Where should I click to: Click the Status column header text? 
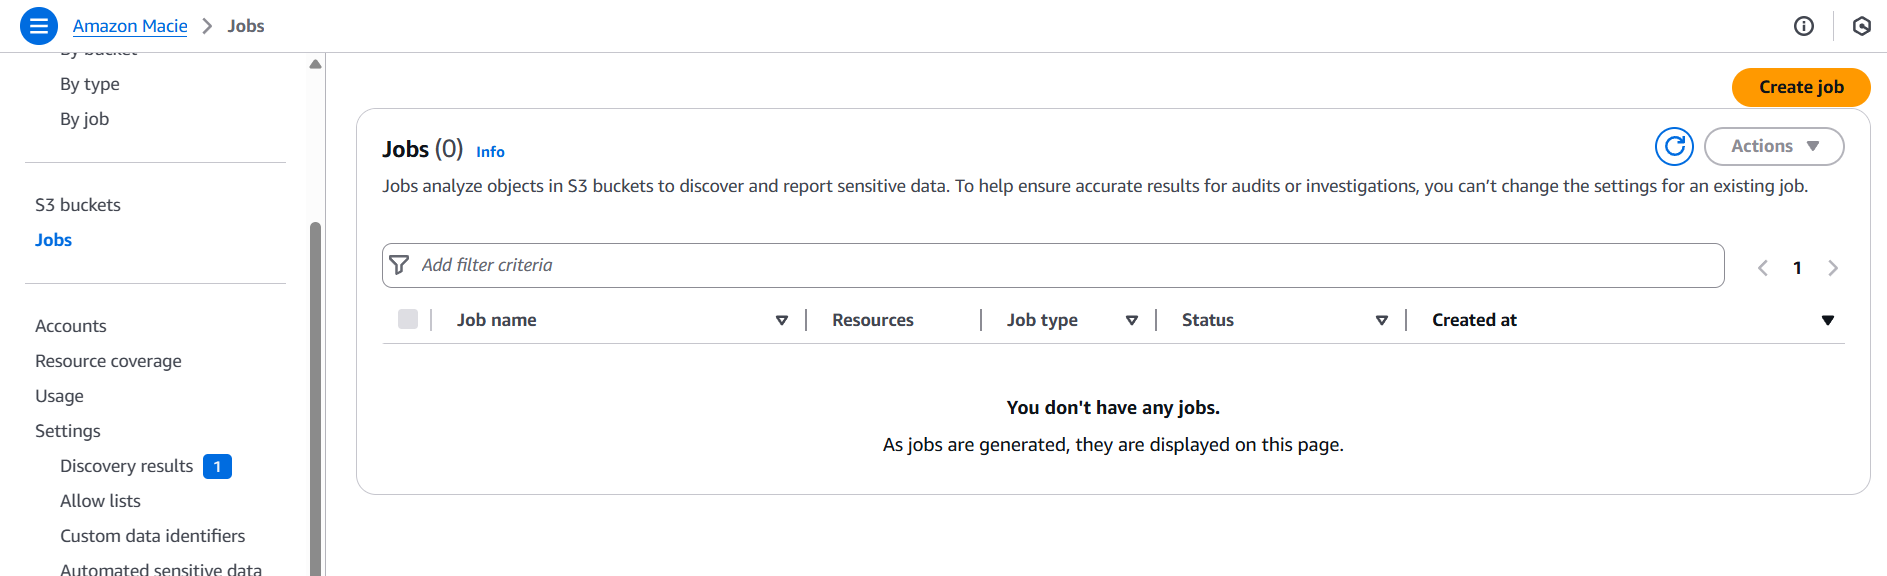[x=1208, y=320]
